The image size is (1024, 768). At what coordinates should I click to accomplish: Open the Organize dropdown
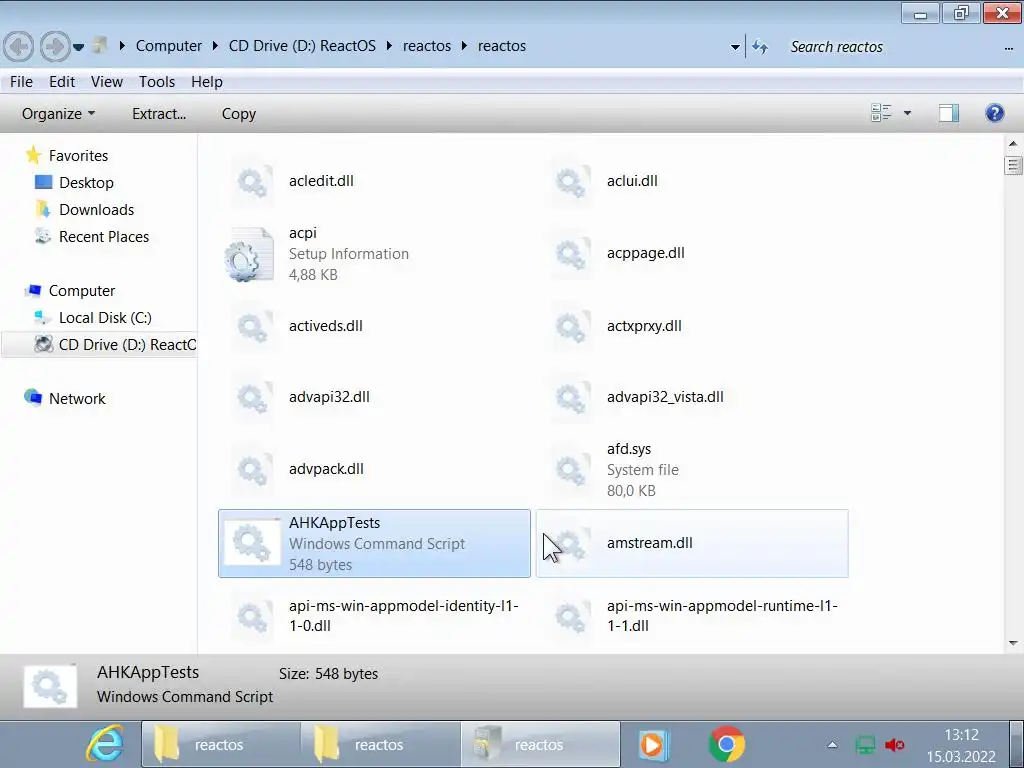pyautogui.click(x=58, y=114)
